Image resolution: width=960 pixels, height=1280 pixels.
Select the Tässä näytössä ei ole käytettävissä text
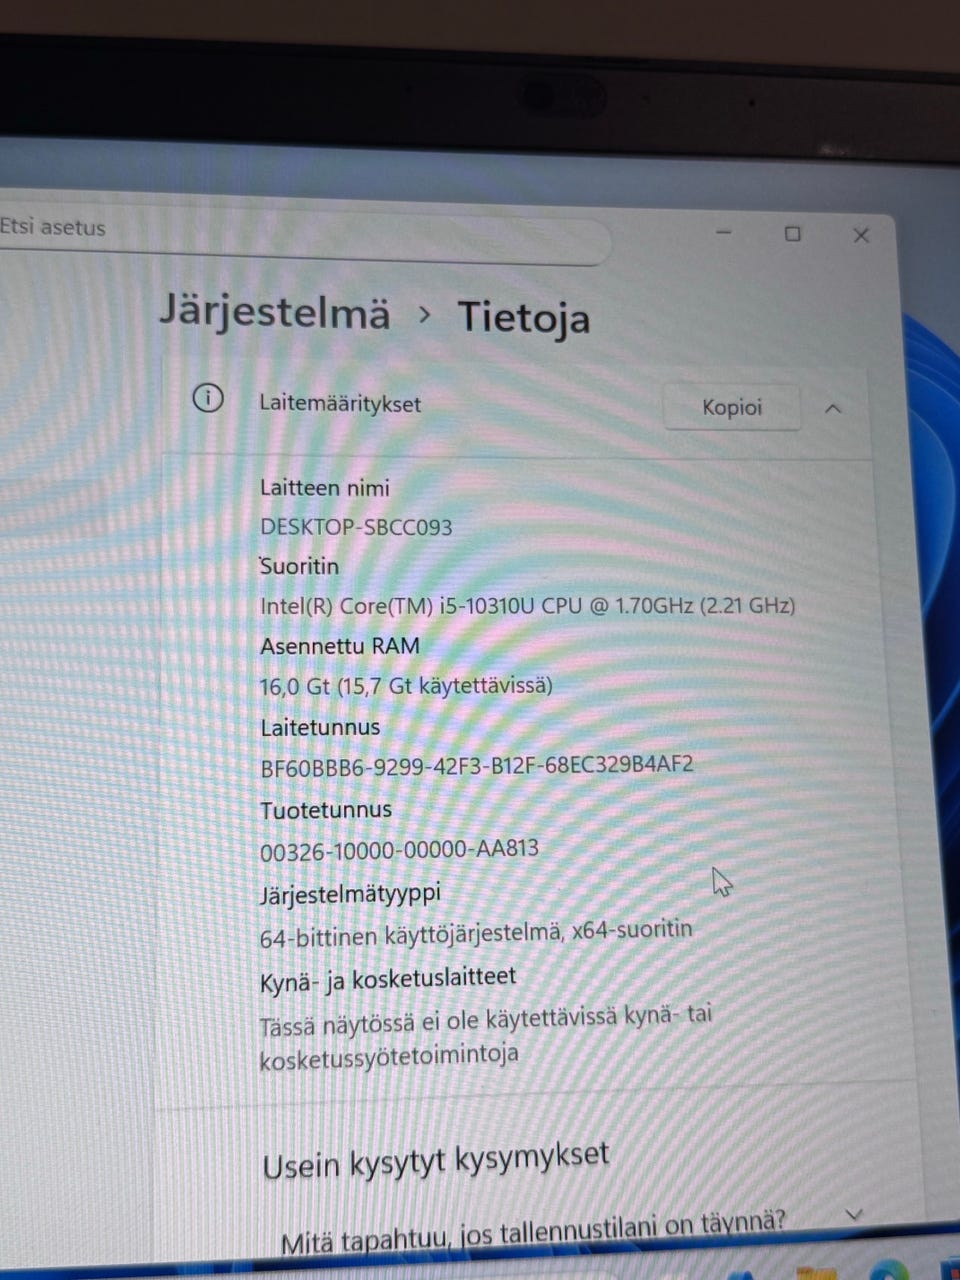coord(486,1037)
